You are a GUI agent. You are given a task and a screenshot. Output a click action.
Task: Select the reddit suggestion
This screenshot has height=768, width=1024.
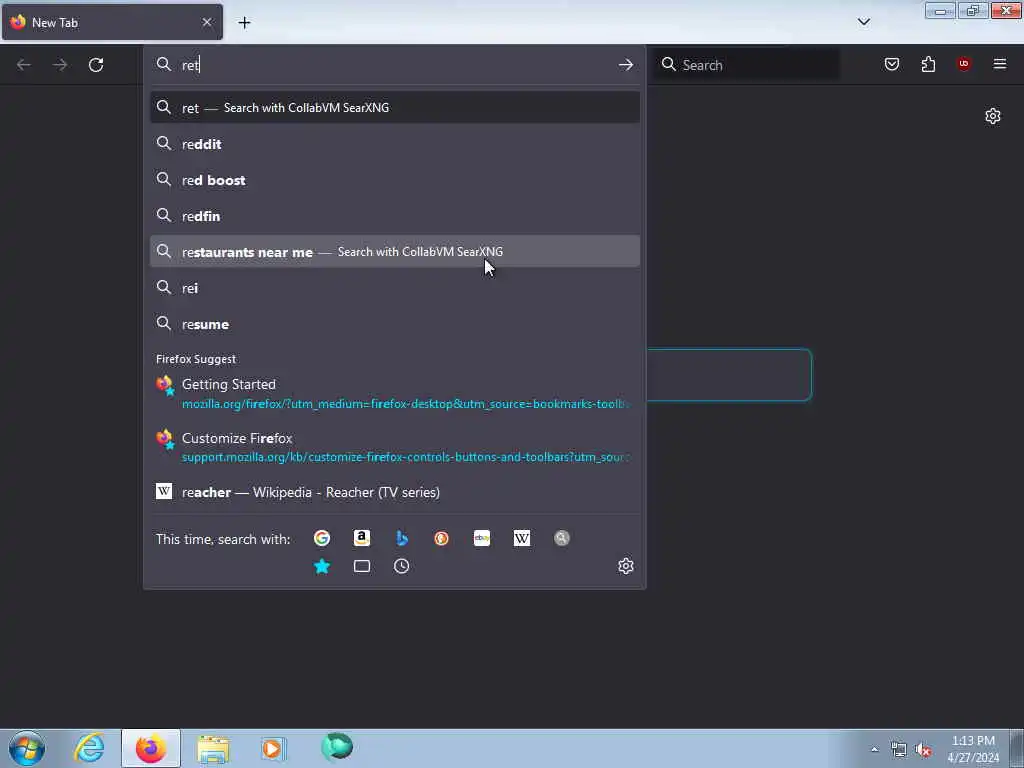click(394, 144)
